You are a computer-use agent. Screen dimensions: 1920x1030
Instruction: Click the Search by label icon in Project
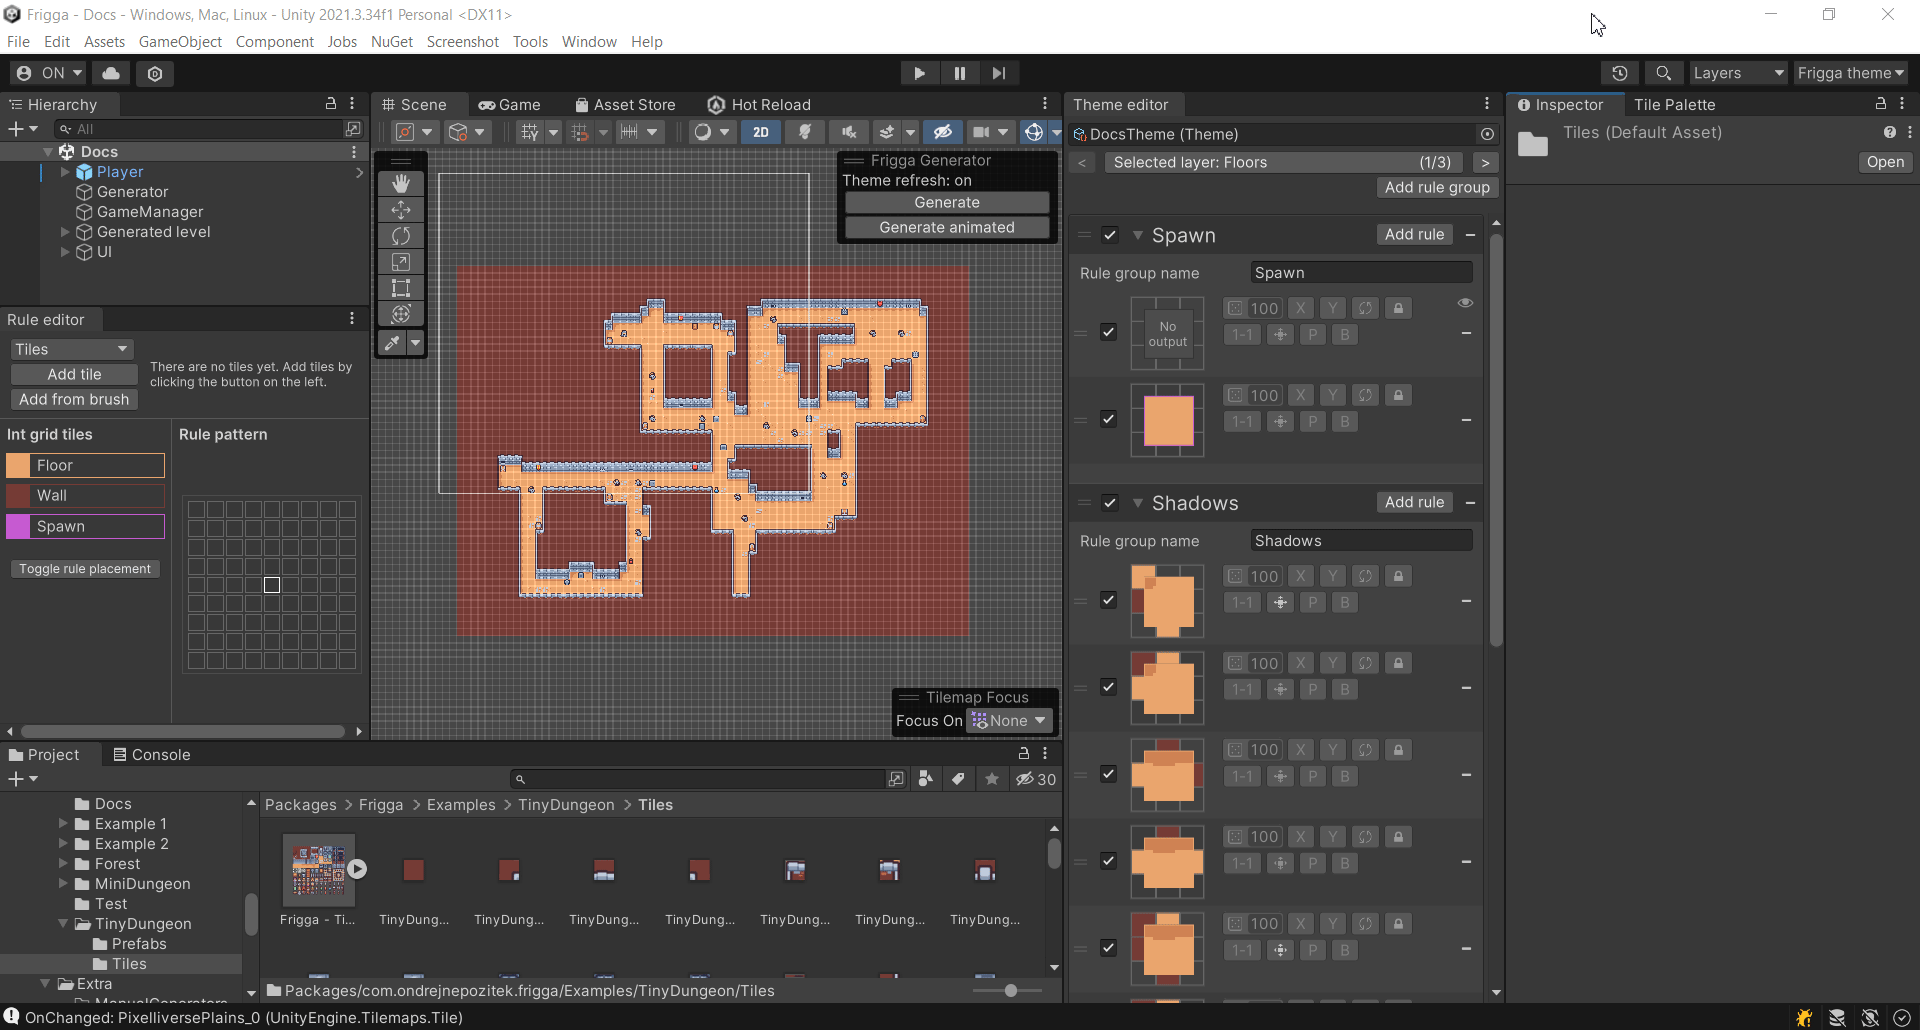click(958, 779)
